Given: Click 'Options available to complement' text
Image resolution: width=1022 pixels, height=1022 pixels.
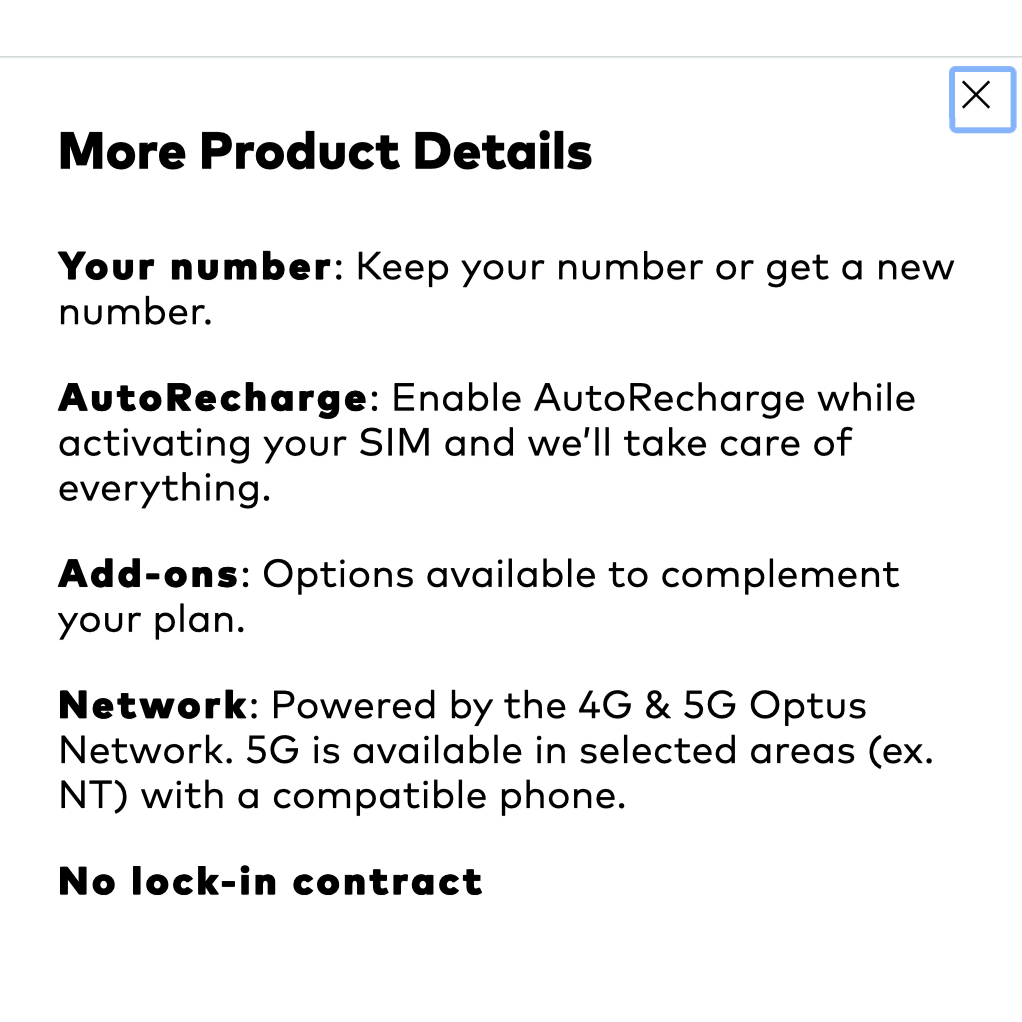Looking at the screenshot, I should tap(580, 574).
